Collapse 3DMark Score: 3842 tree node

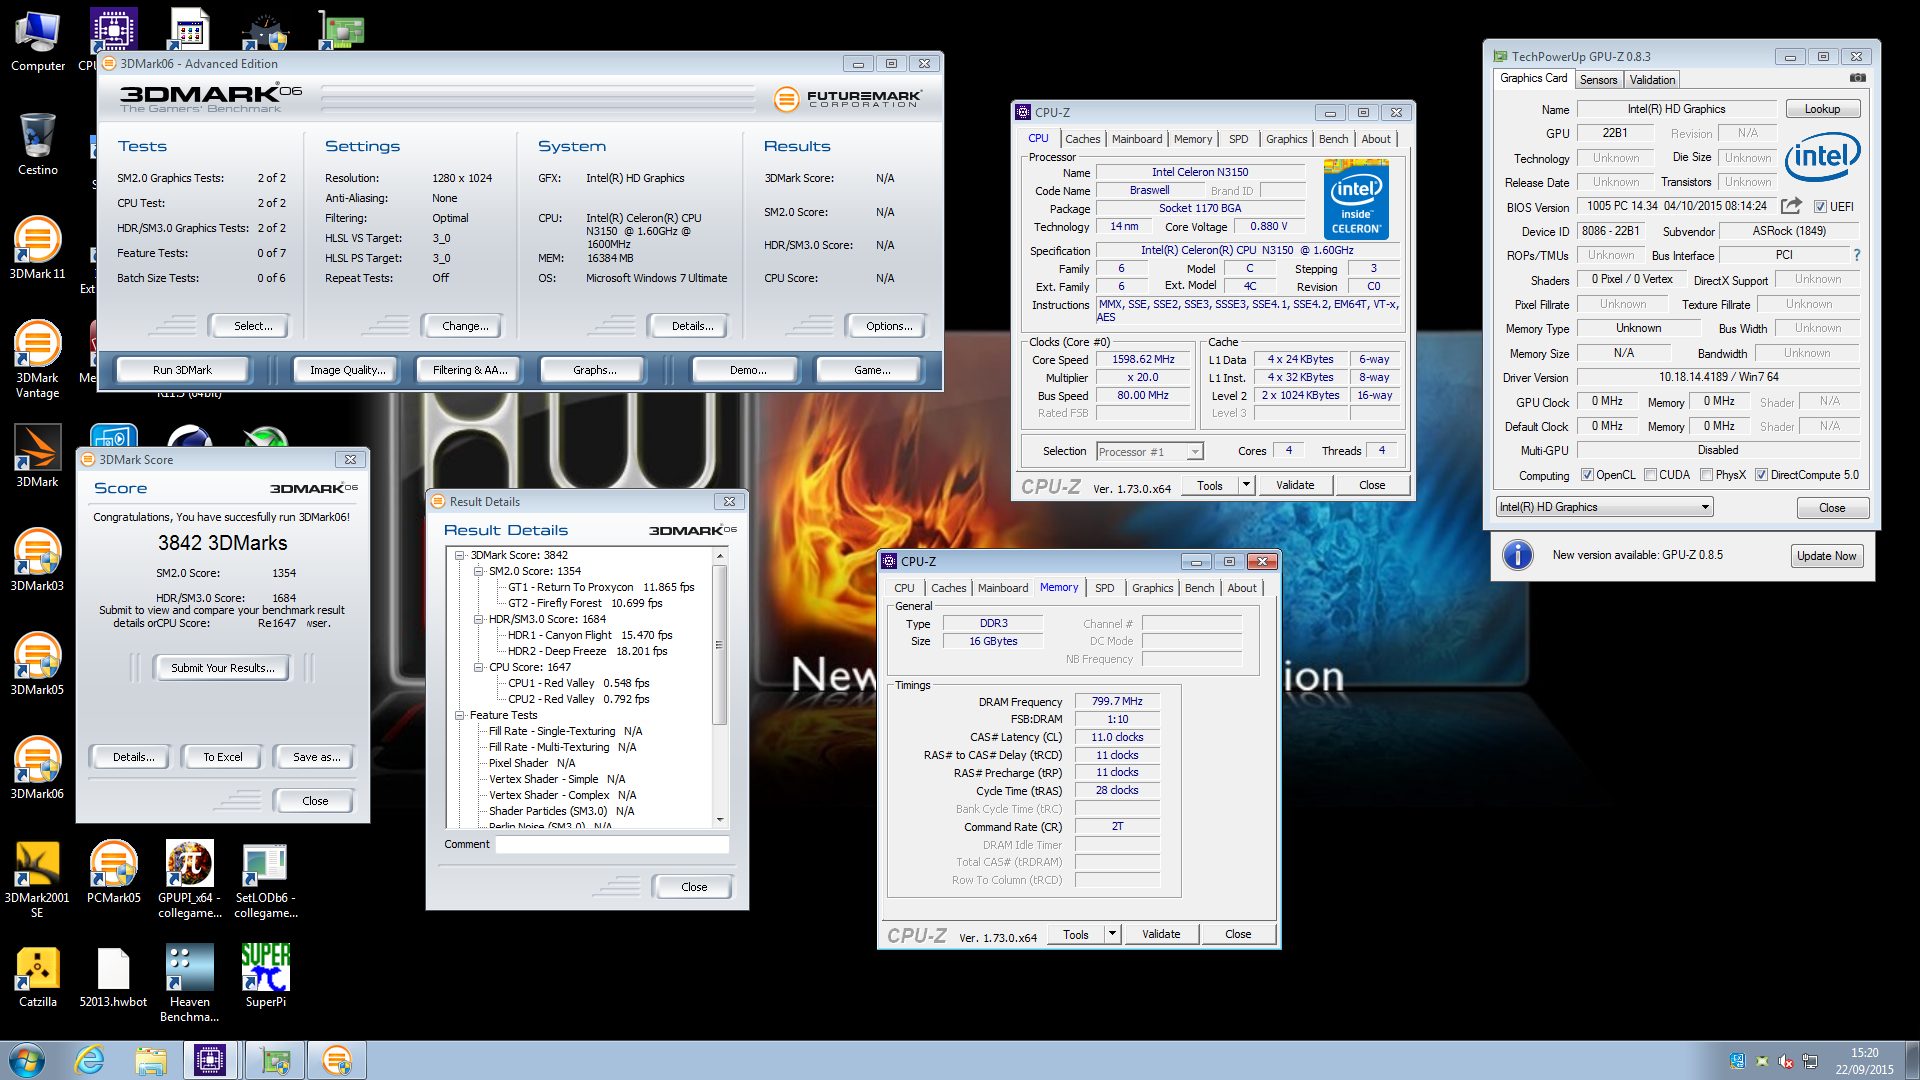460,555
